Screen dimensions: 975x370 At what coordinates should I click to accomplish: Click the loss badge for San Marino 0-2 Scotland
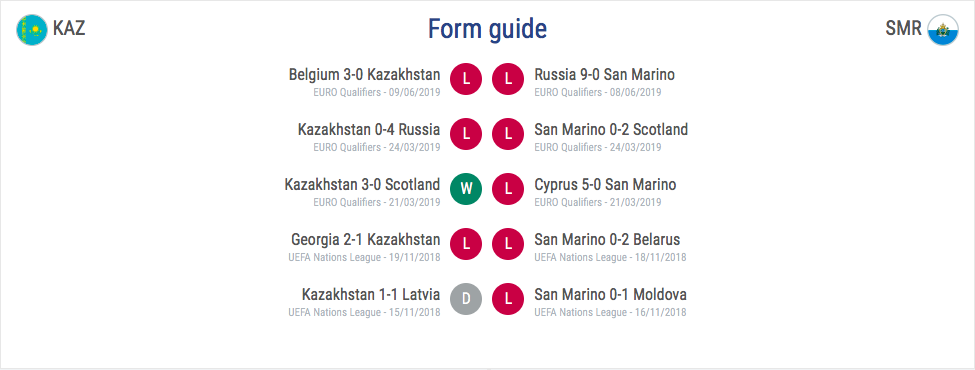coord(508,134)
